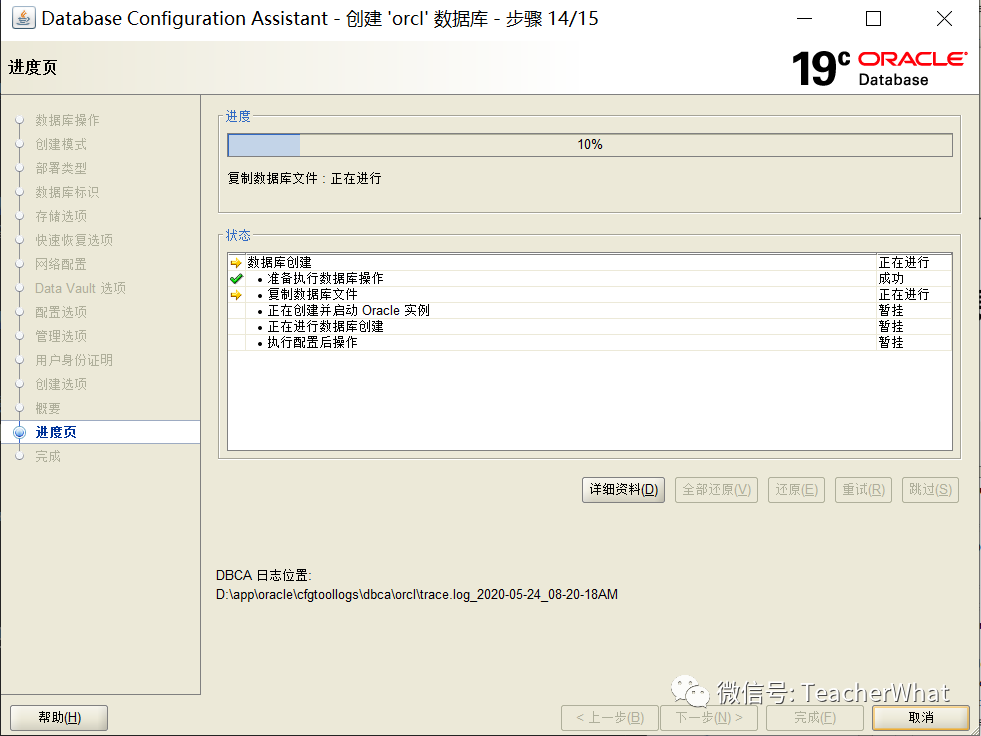Viewport: 981px width, 736px height.
Task: Select the 配置选项 step
Action: point(61,312)
